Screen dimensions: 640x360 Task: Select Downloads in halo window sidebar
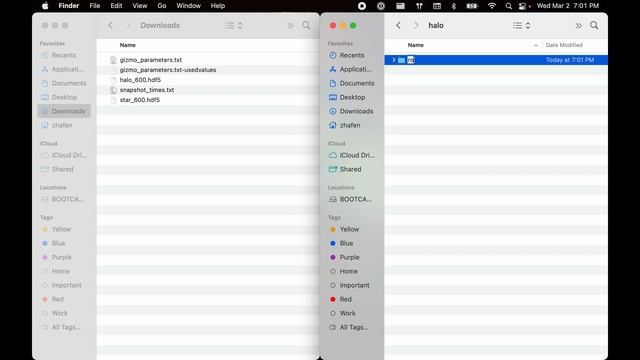[351, 111]
